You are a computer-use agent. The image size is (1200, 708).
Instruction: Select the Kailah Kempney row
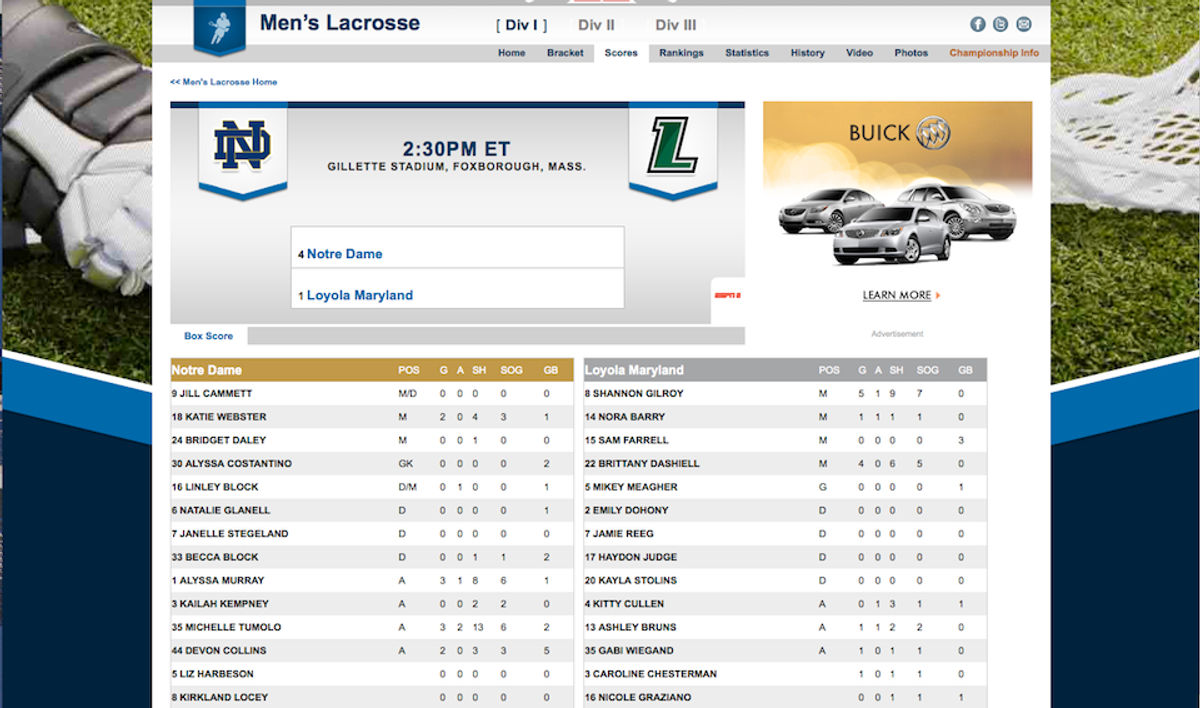(x=372, y=604)
